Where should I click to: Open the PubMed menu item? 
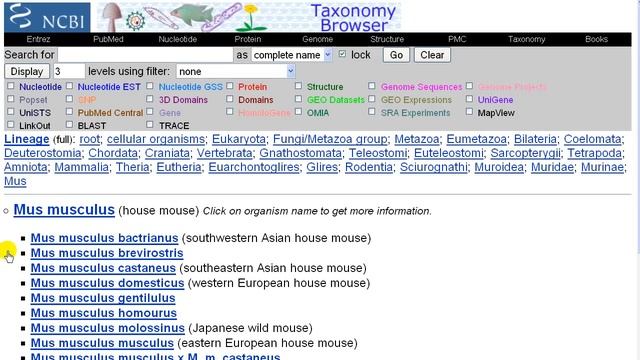(x=108, y=39)
